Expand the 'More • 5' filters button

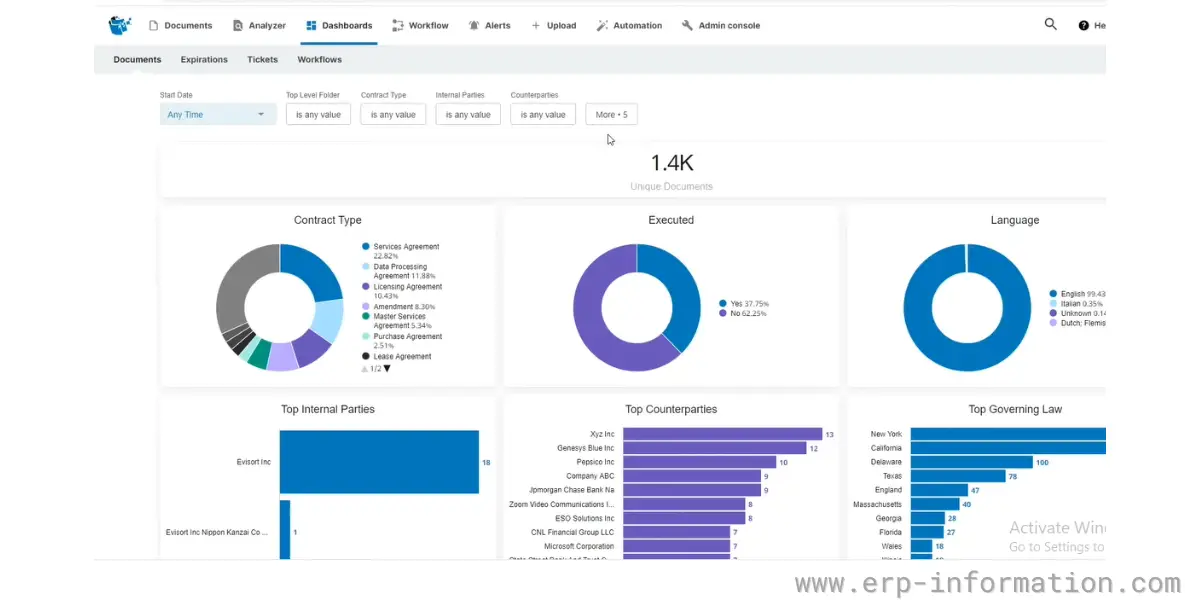[x=612, y=114]
